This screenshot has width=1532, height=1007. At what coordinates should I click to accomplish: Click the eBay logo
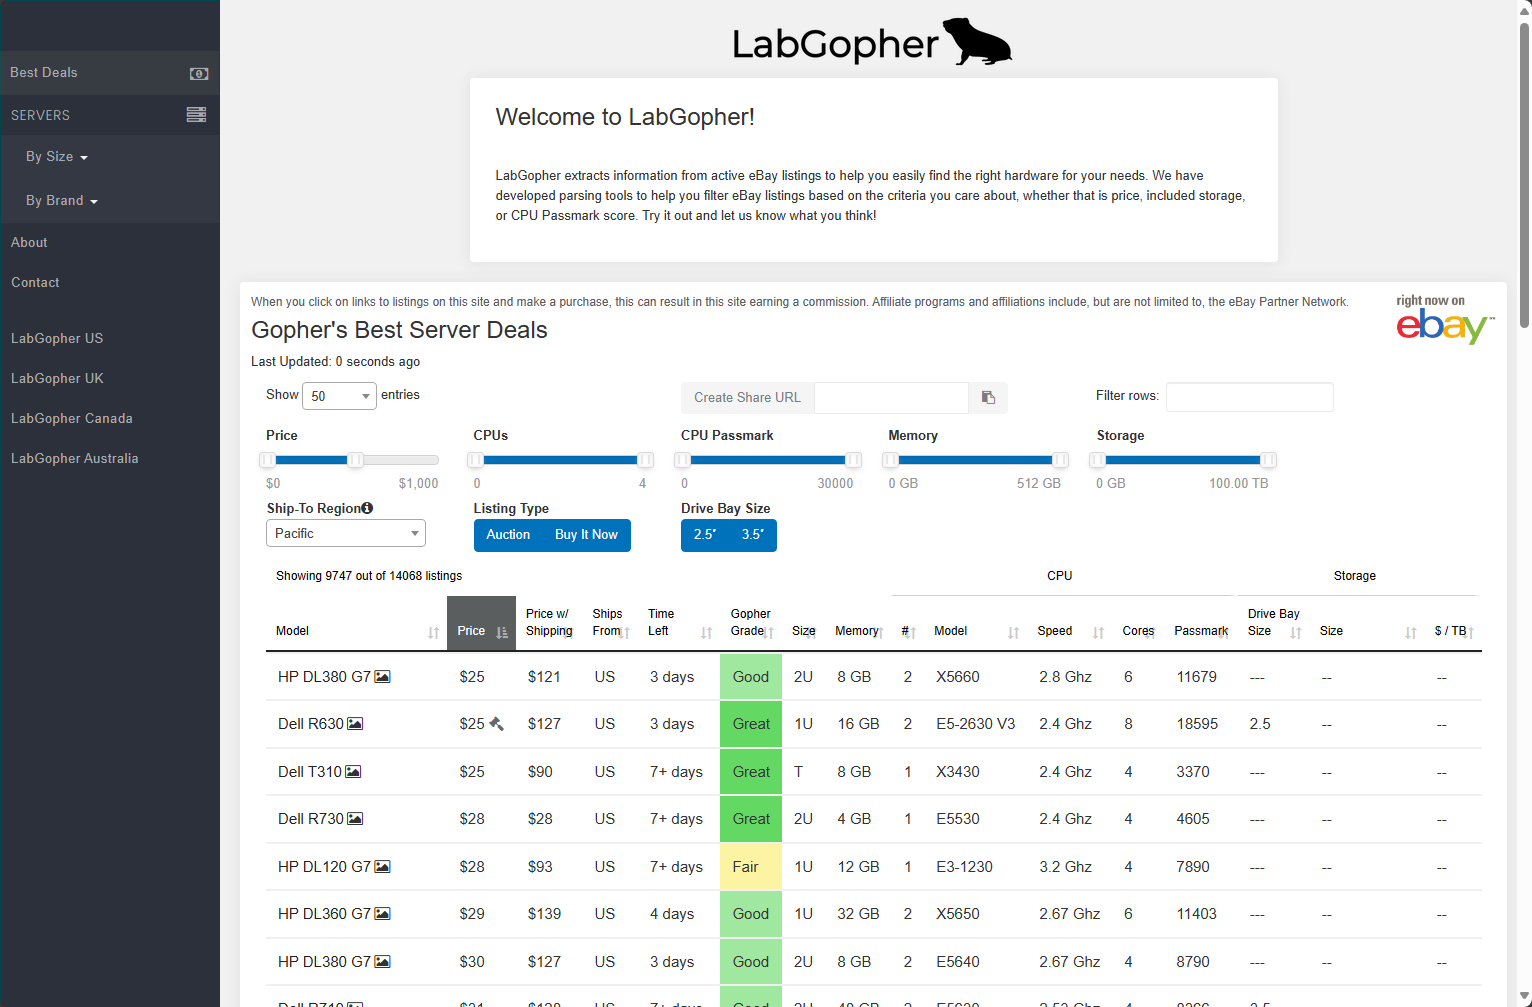pos(1445,321)
